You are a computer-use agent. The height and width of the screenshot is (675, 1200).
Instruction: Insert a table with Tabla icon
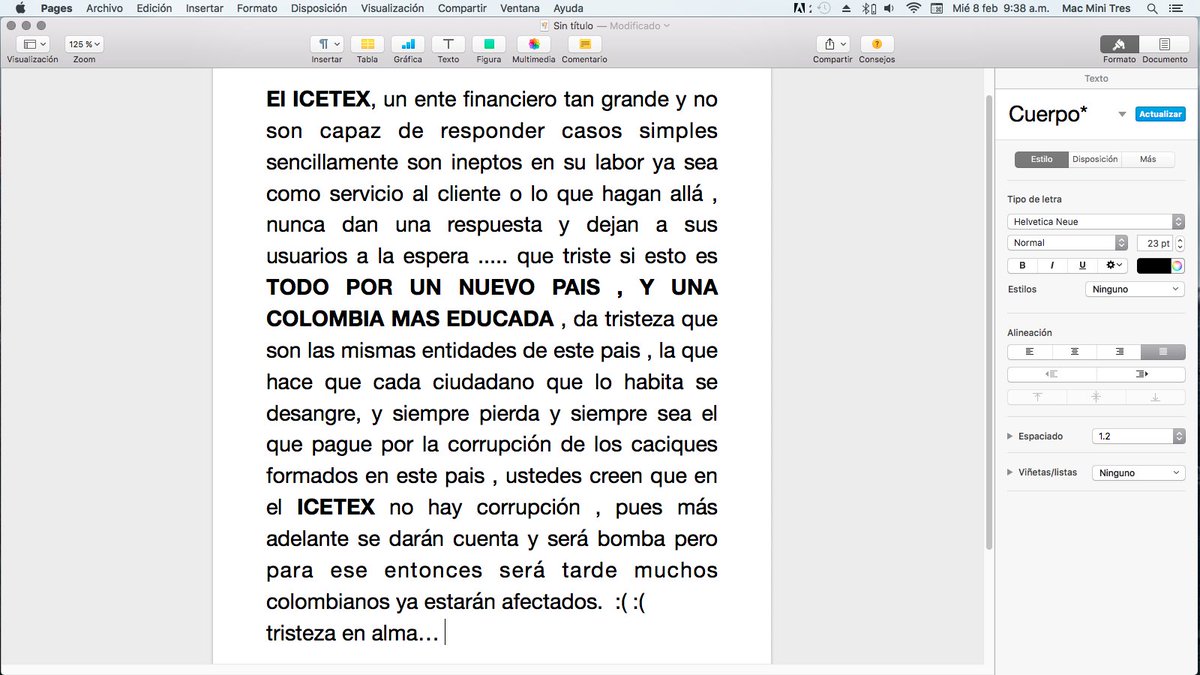point(367,44)
